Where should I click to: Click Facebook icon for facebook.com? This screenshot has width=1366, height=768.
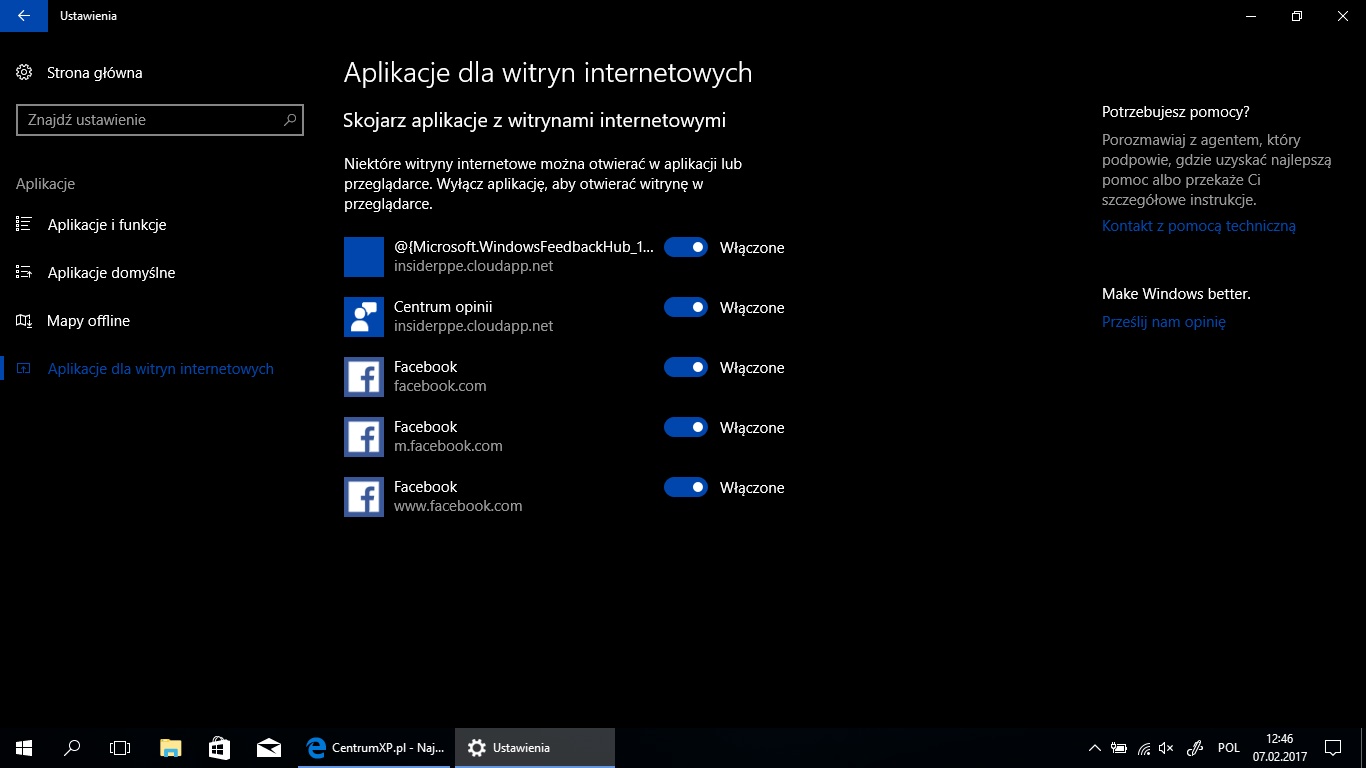coord(364,377)
